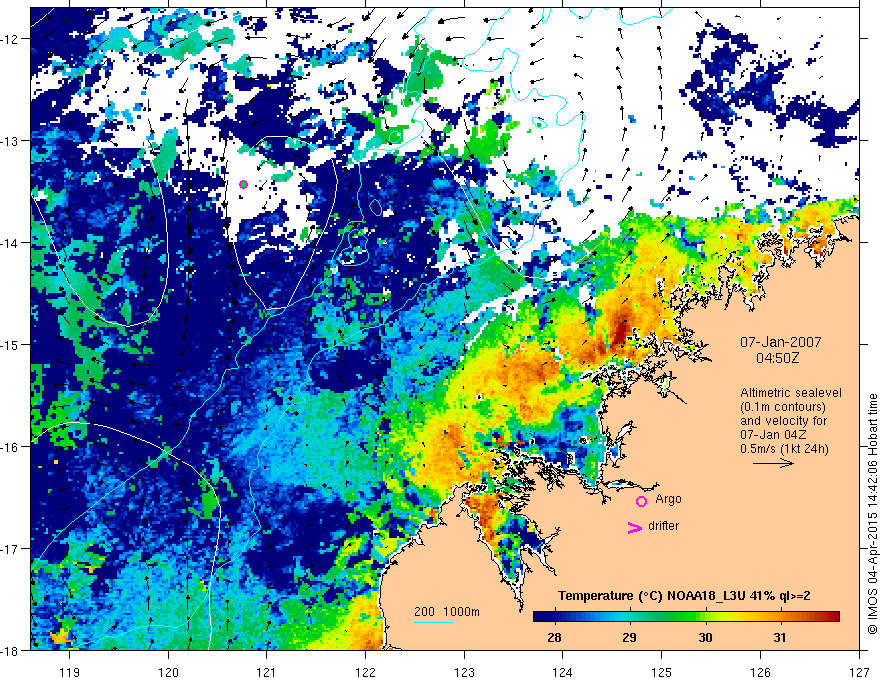The height and width of the screenshot is (680, 880).
Task: Click the '31' color bar label
Action: tap(780, 638)
